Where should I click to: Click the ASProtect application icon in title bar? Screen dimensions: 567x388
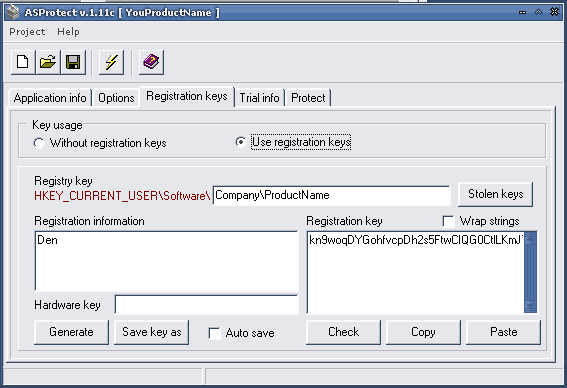point(13,12)
